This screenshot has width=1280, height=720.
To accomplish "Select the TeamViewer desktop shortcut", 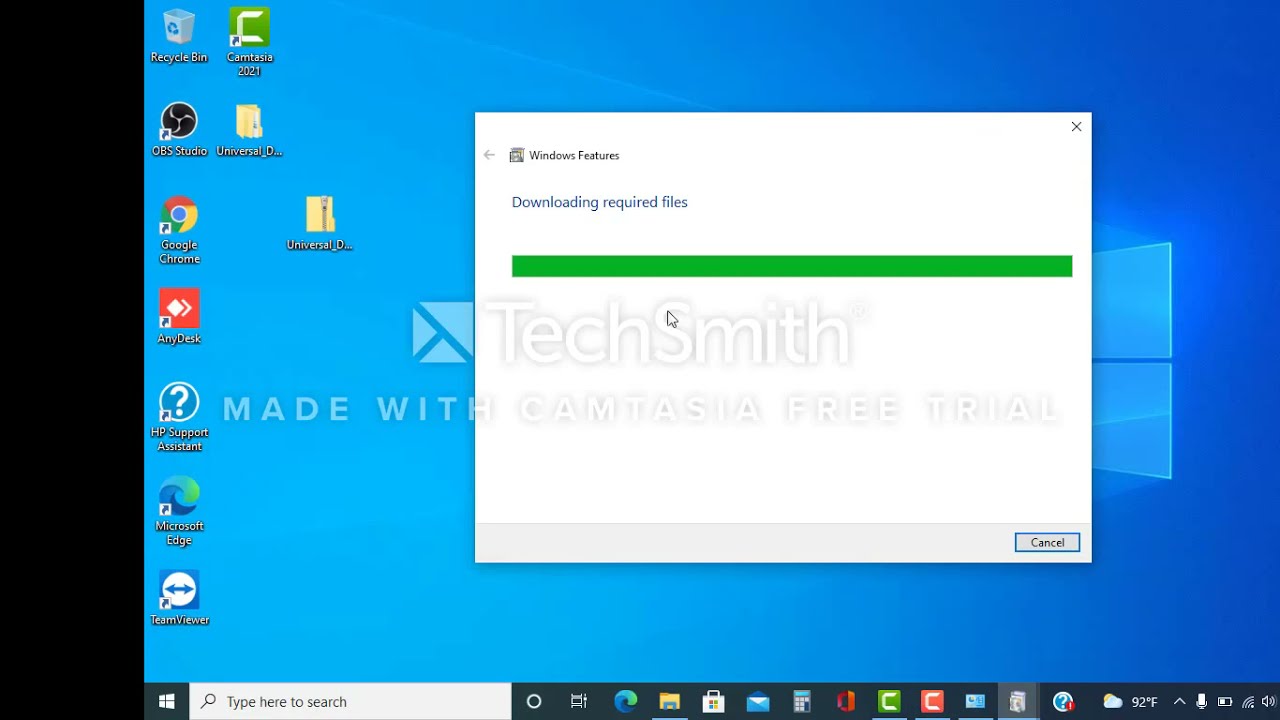I will coord(179,599).
